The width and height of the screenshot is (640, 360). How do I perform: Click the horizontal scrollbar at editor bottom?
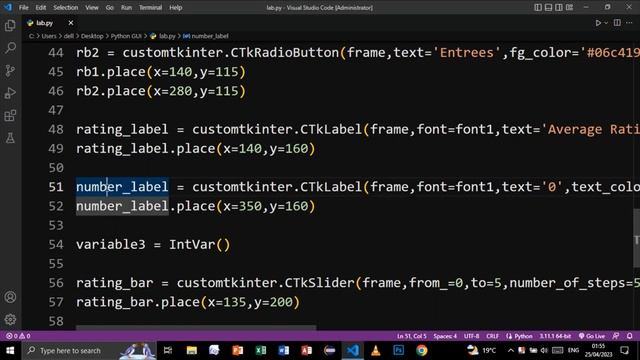(196, 327)
